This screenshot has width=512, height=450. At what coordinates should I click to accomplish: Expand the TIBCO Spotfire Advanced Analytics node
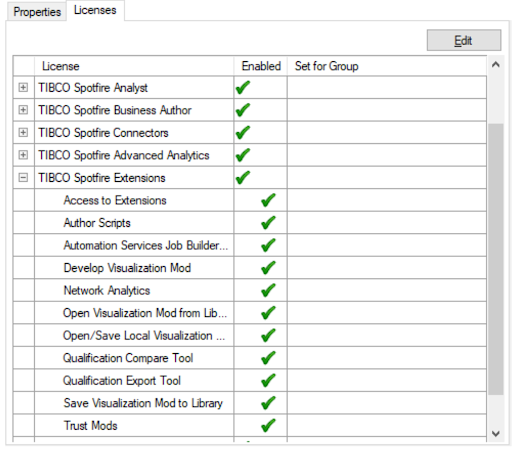point(23,155)
